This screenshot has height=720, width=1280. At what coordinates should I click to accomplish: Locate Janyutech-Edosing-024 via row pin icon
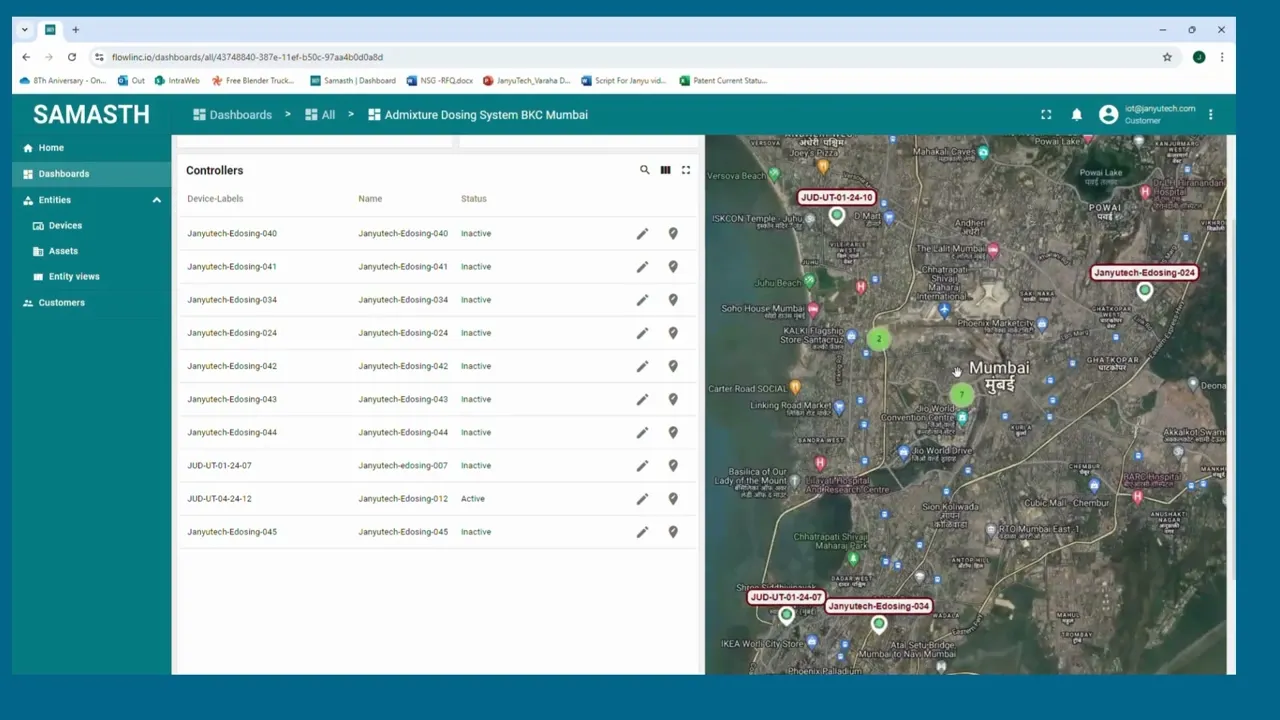pos(673,333)
